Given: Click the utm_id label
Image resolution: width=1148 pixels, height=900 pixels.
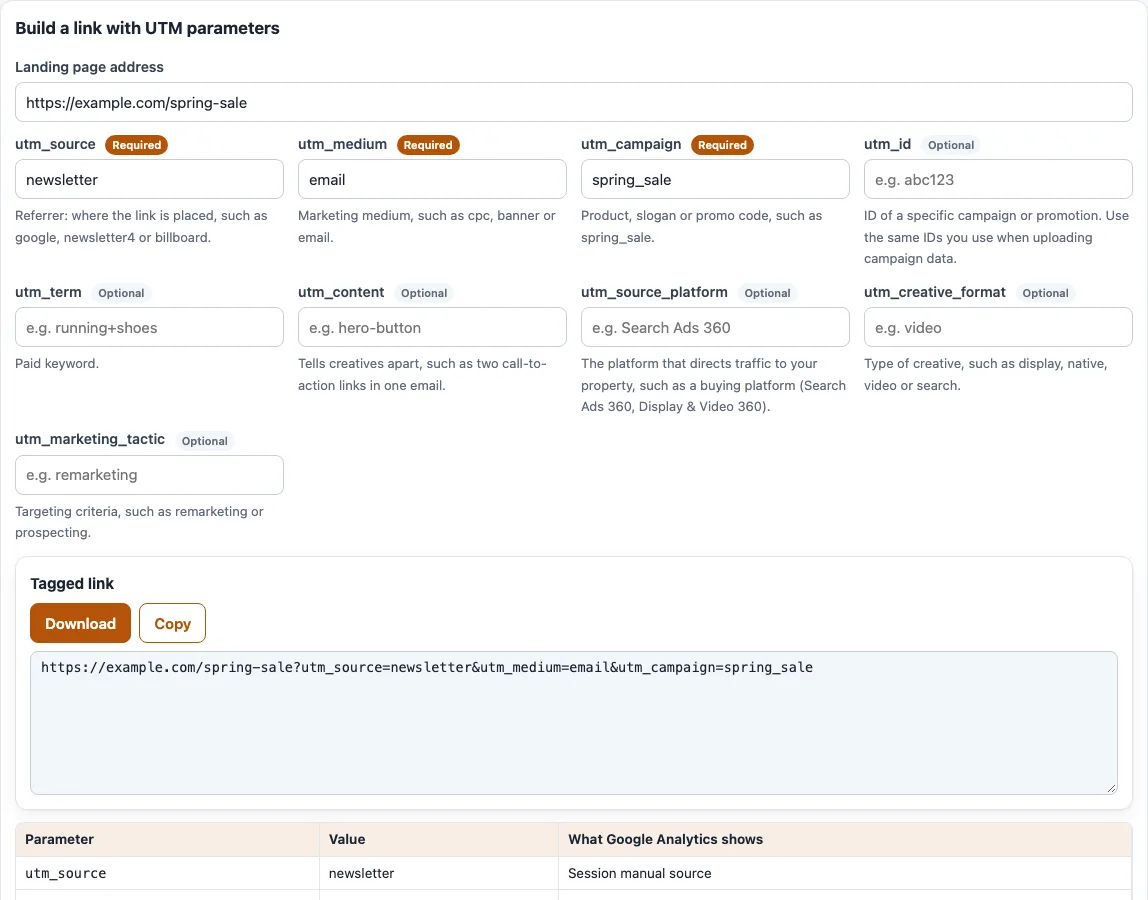Looking at the screenshot, I should 887,144.
